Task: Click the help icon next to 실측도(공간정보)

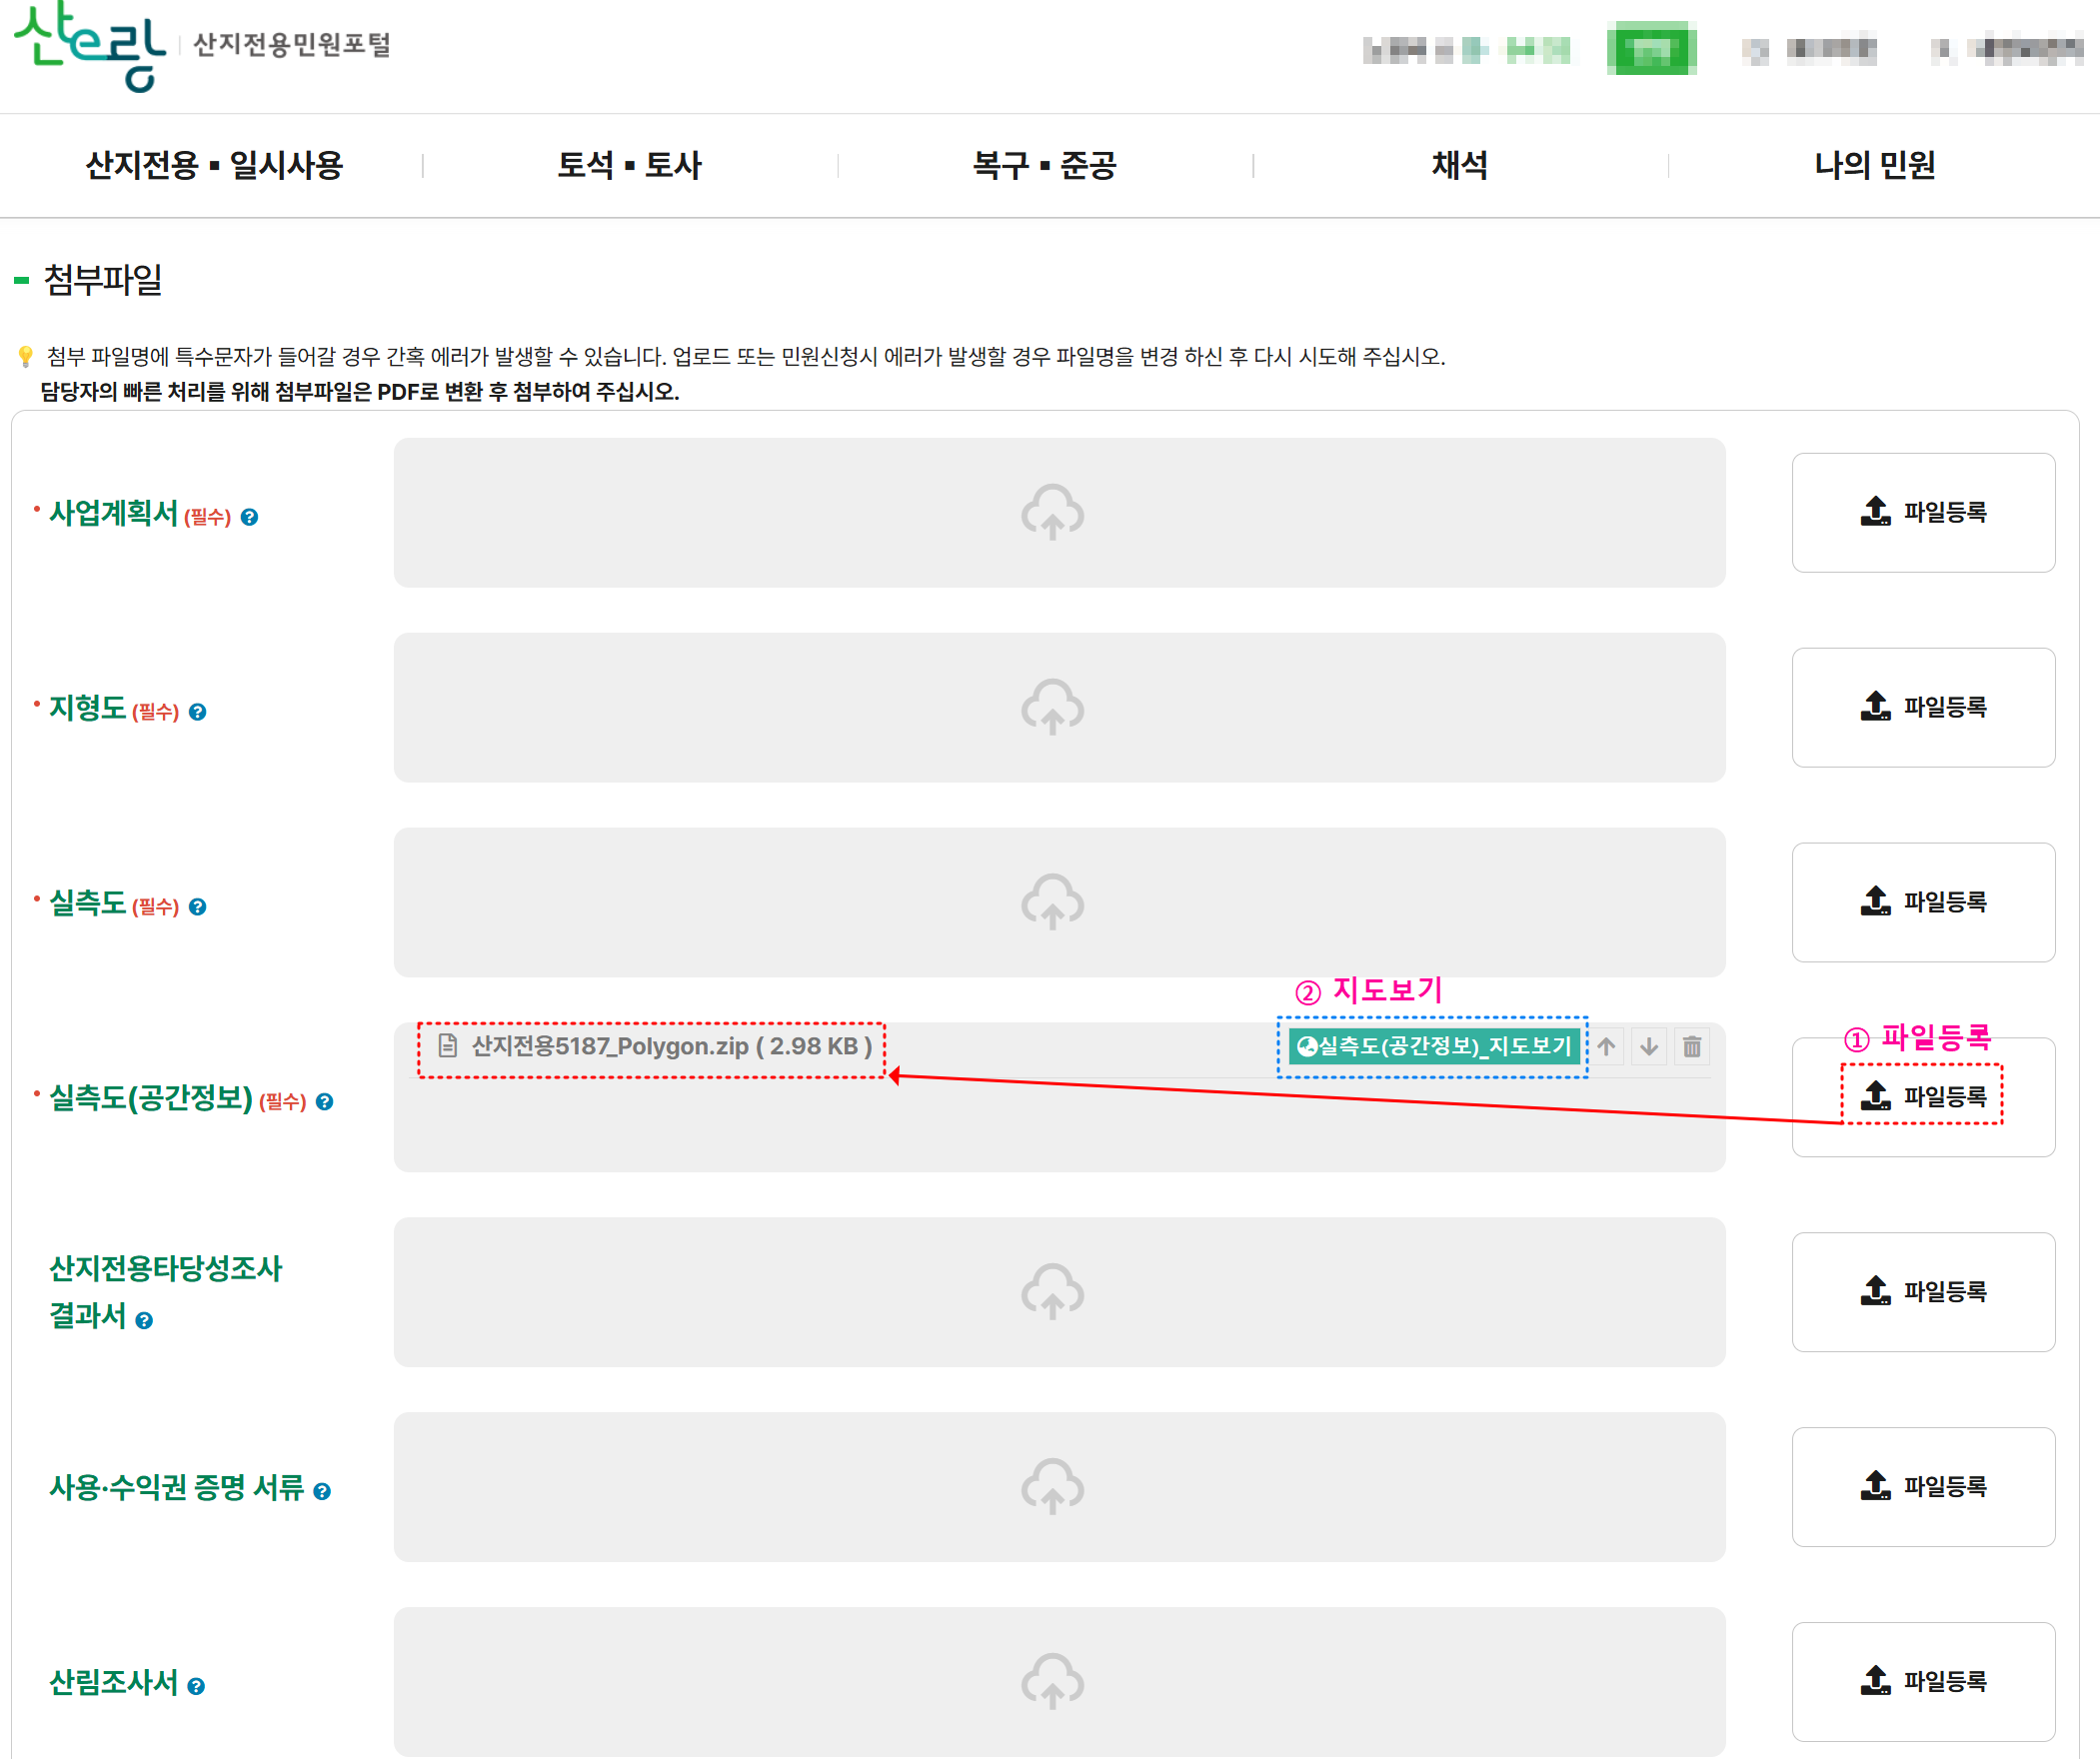Action: pyautogui.click(x=323, y=1101)
